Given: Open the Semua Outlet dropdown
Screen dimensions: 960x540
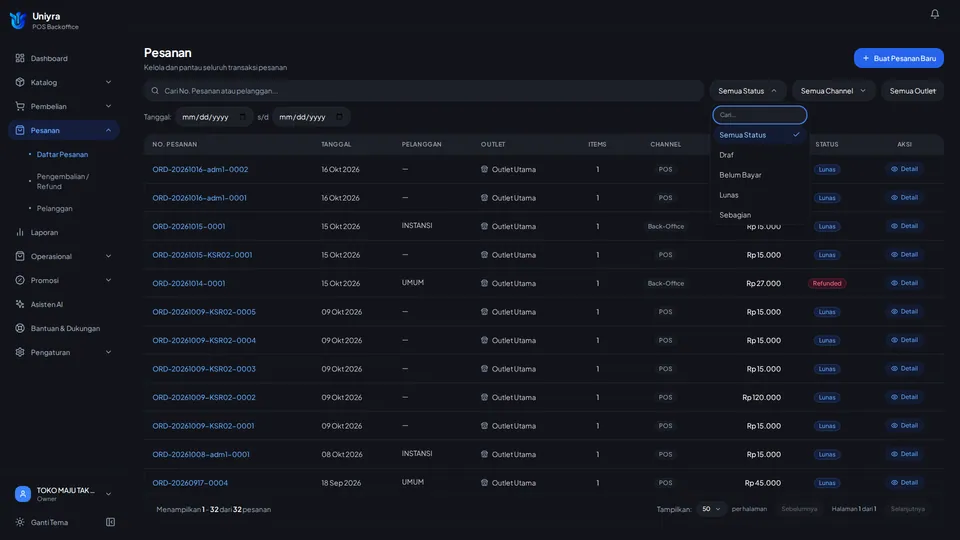Looking at the screenshot, I should click(912, 91).
